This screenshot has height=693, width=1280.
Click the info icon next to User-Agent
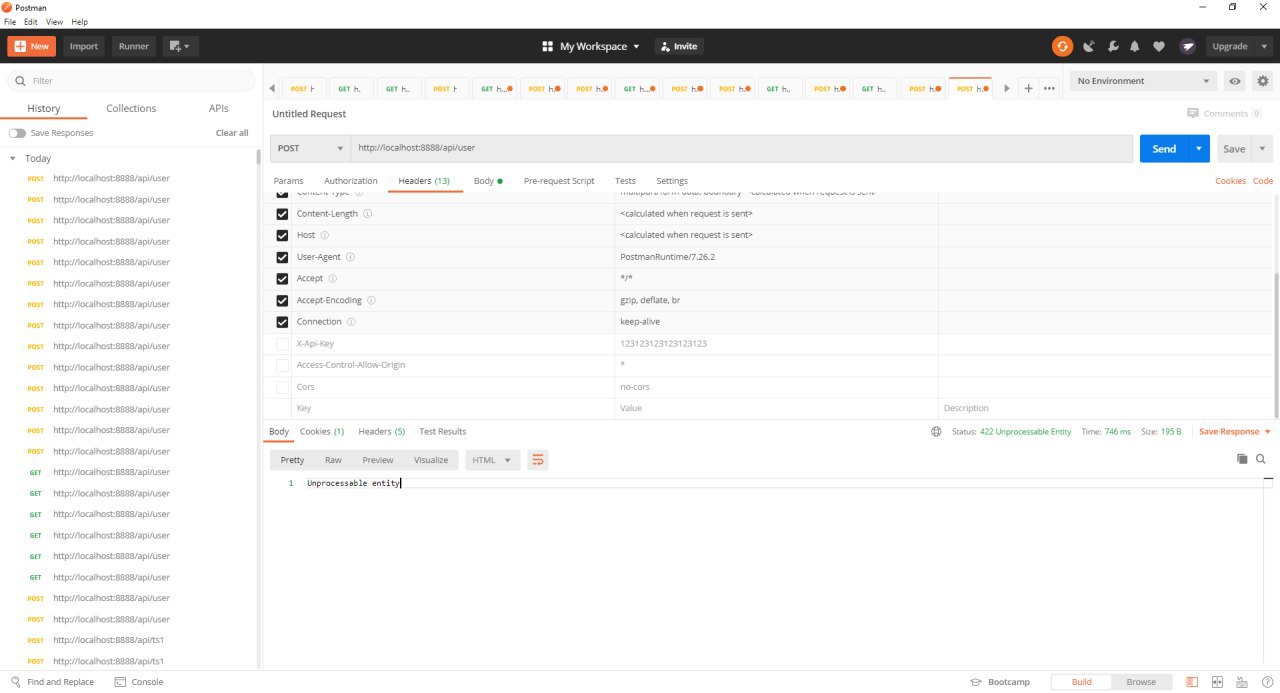350,257
